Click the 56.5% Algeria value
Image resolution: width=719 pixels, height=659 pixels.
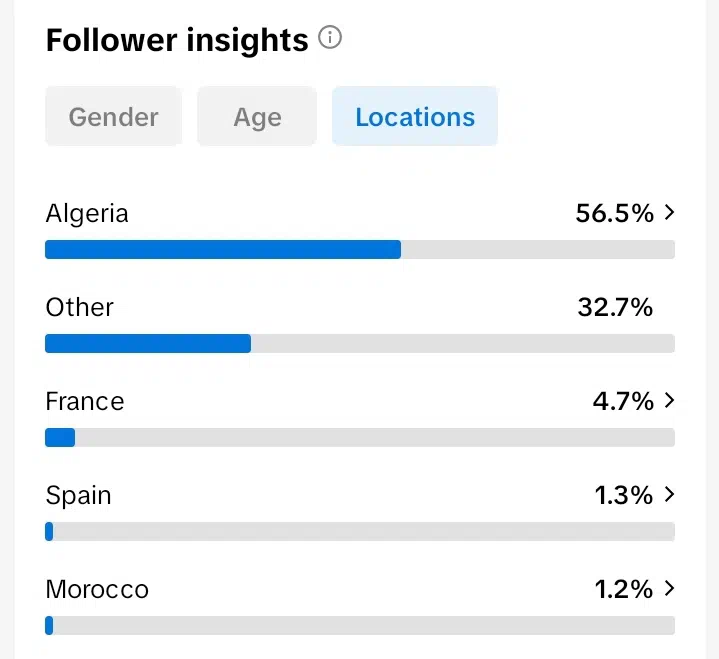(x=614, y=213)
